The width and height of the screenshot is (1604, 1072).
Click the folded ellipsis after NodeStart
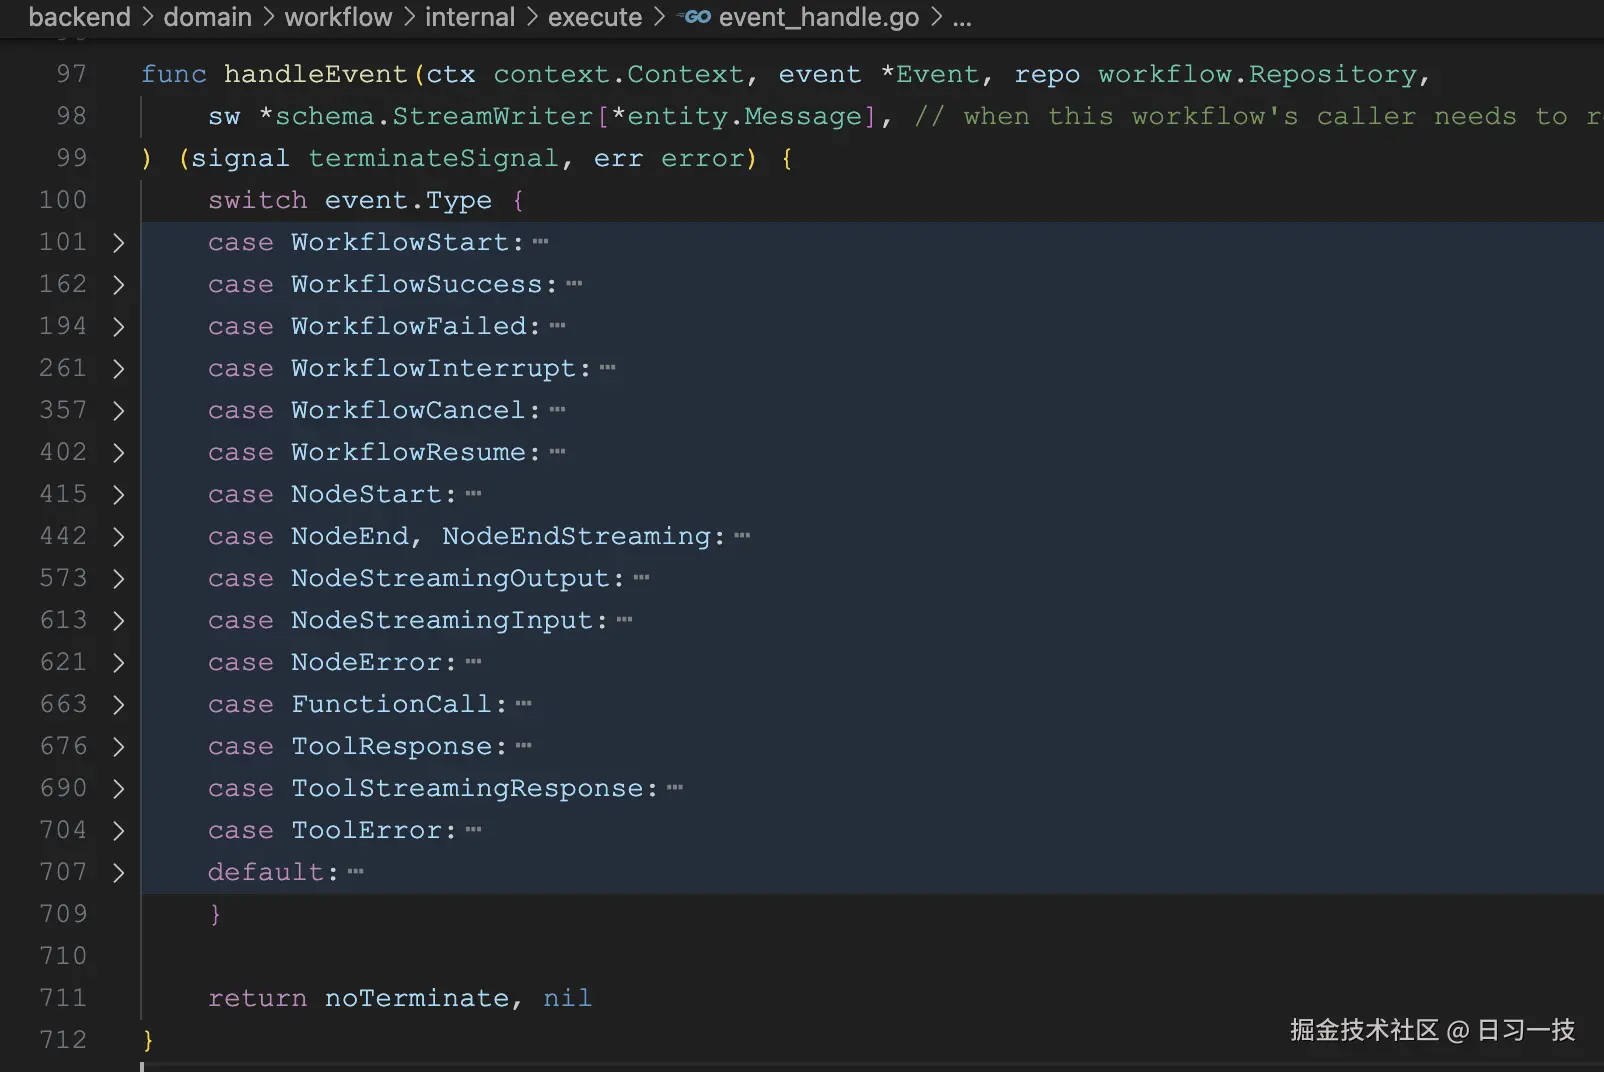click(x=474, y=494)
